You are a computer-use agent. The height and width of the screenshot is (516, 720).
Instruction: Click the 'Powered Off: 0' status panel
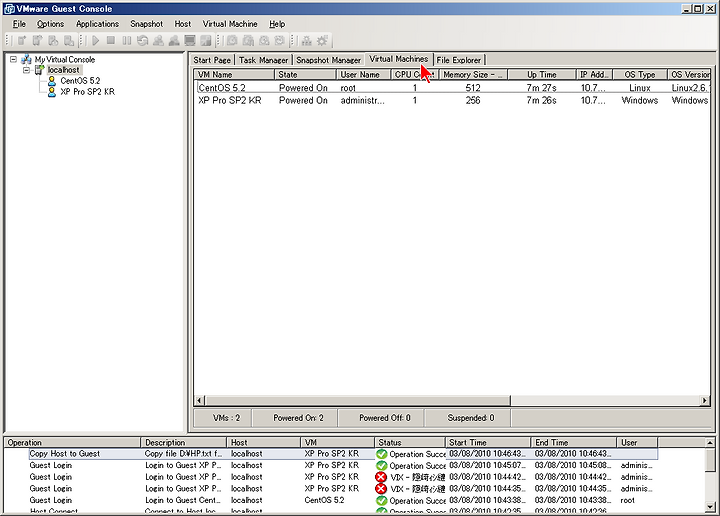(381, 418)
